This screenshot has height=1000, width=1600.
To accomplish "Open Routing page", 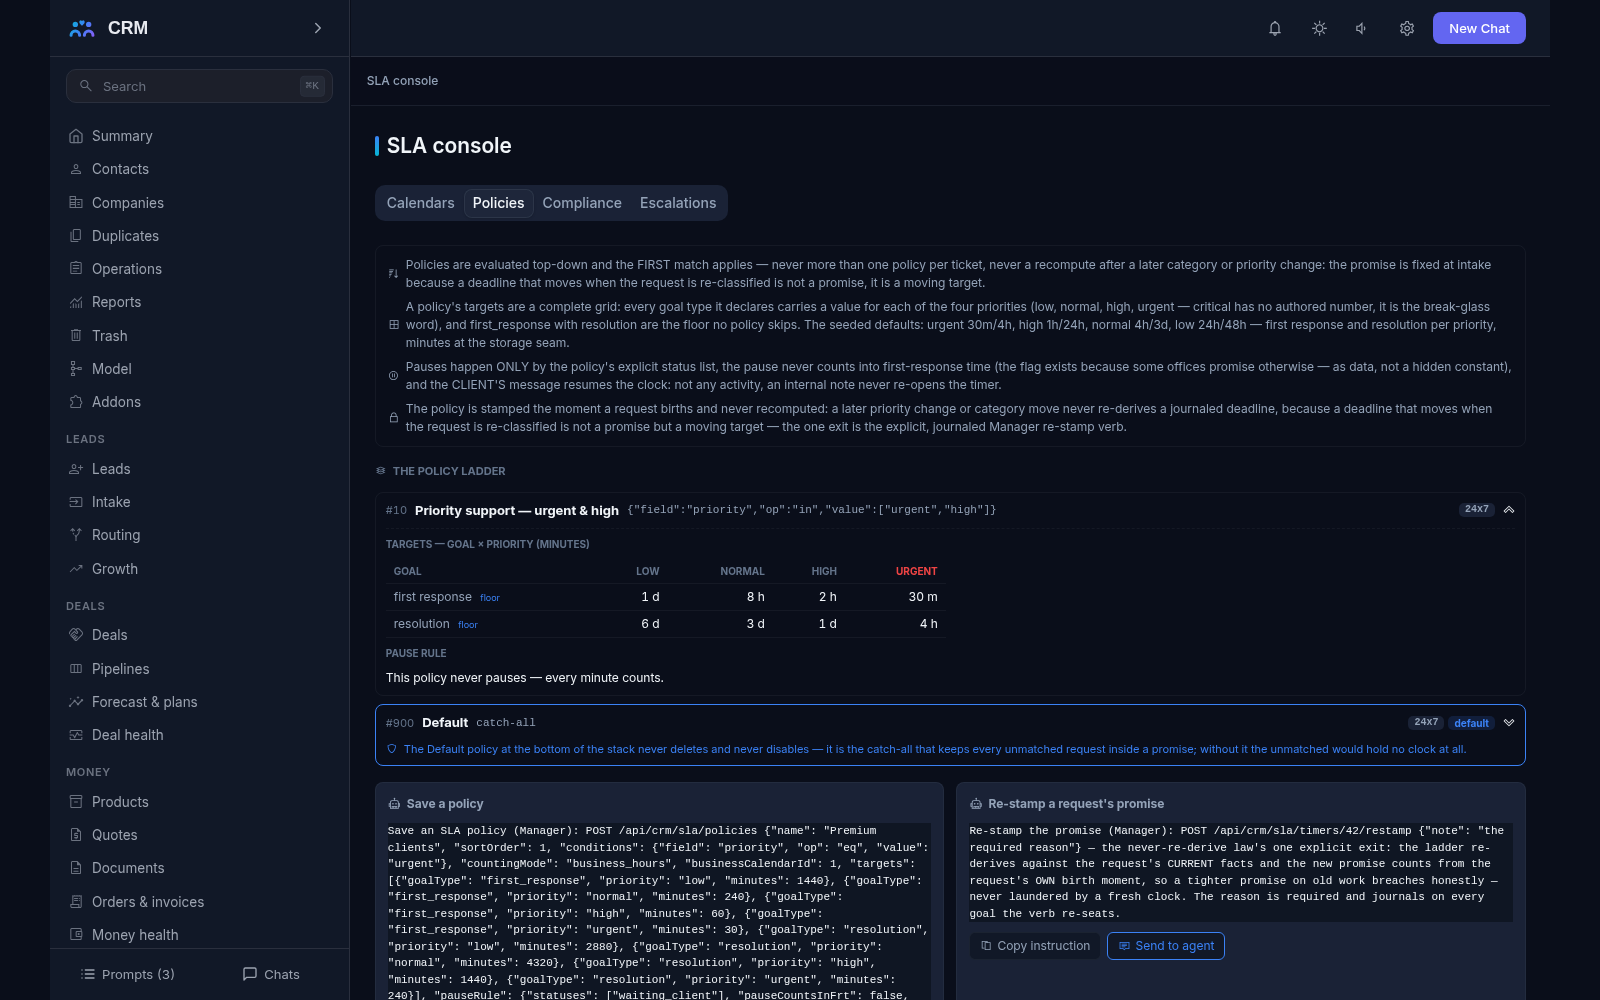I will [x=199, y=535].
